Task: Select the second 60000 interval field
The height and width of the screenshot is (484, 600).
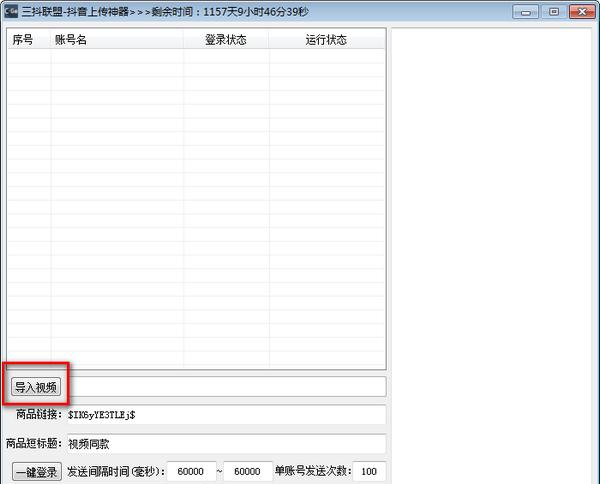Action: [x=248, y=471]
